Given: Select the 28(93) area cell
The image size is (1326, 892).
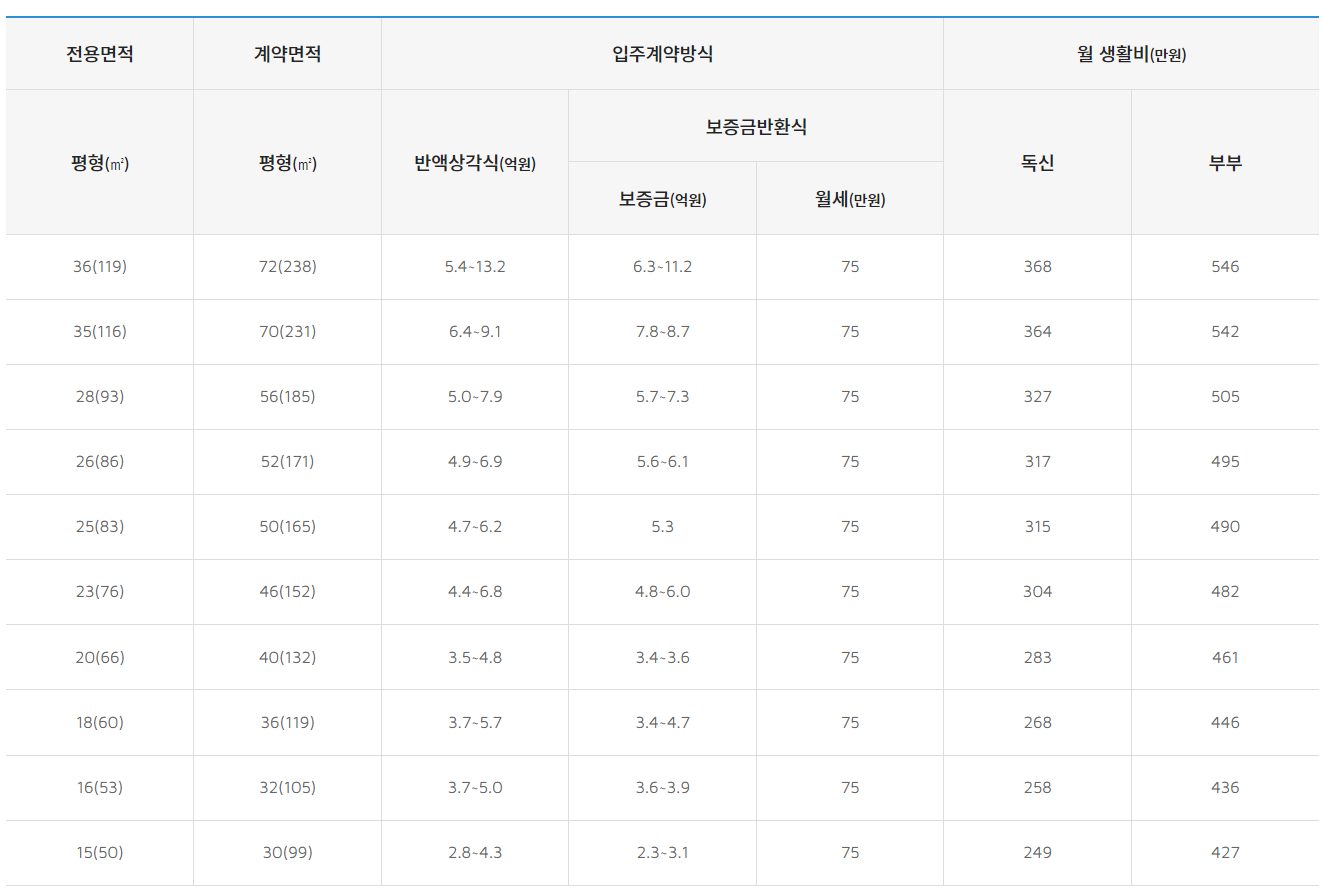Looking at the screenshot, I should (x=100, y=397).
